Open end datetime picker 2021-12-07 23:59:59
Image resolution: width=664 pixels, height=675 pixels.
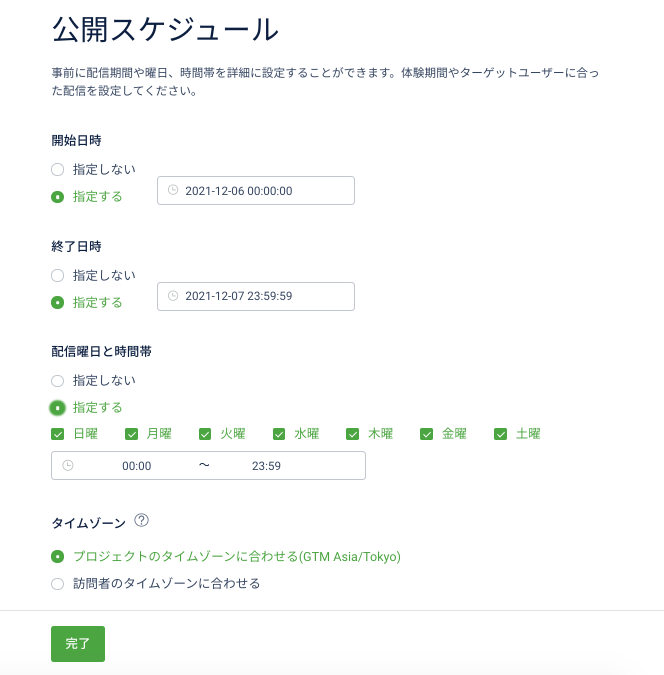point(256,296)
